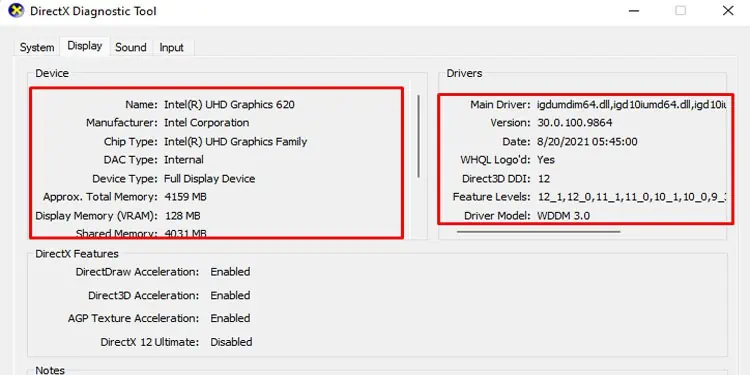
Task: Go to the Input tab
Action: point(171,47)
